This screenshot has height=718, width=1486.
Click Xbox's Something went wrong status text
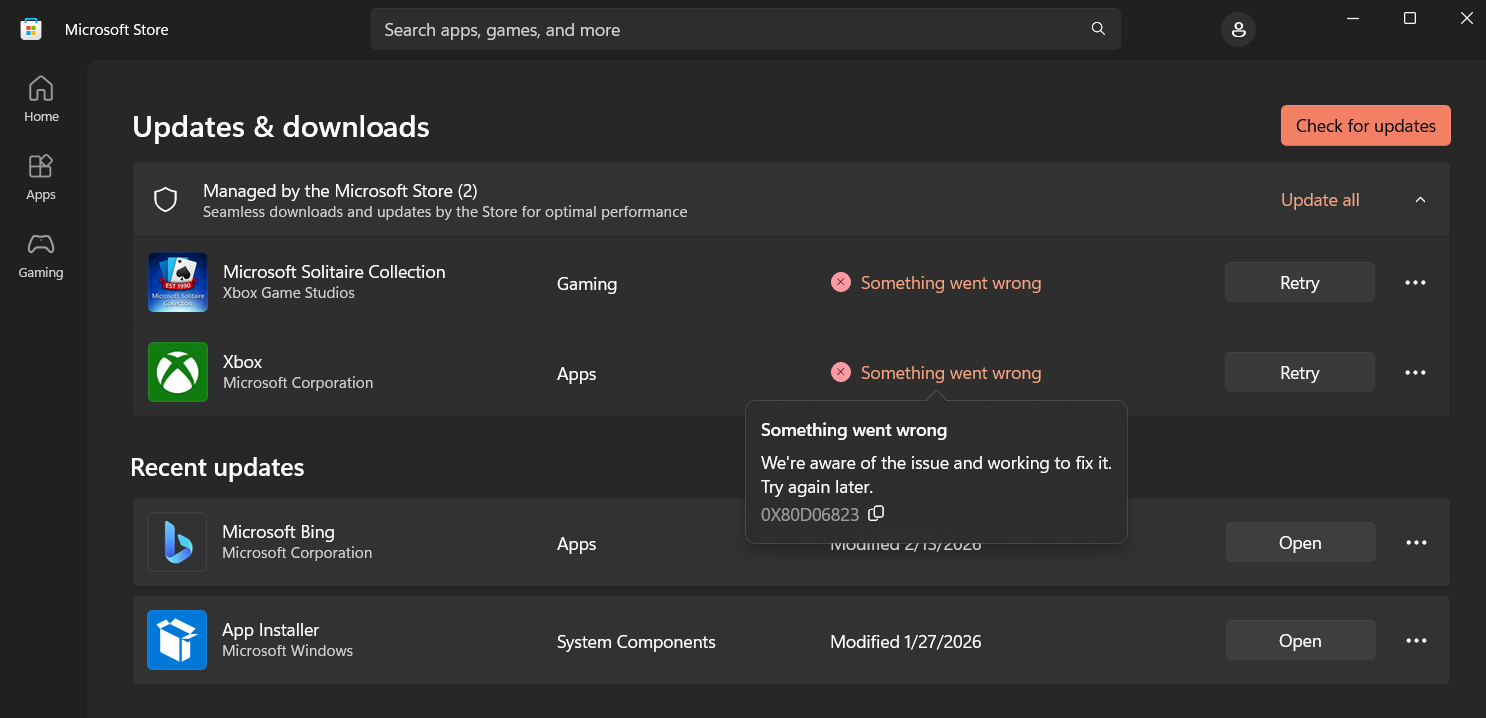pos(951,373)
